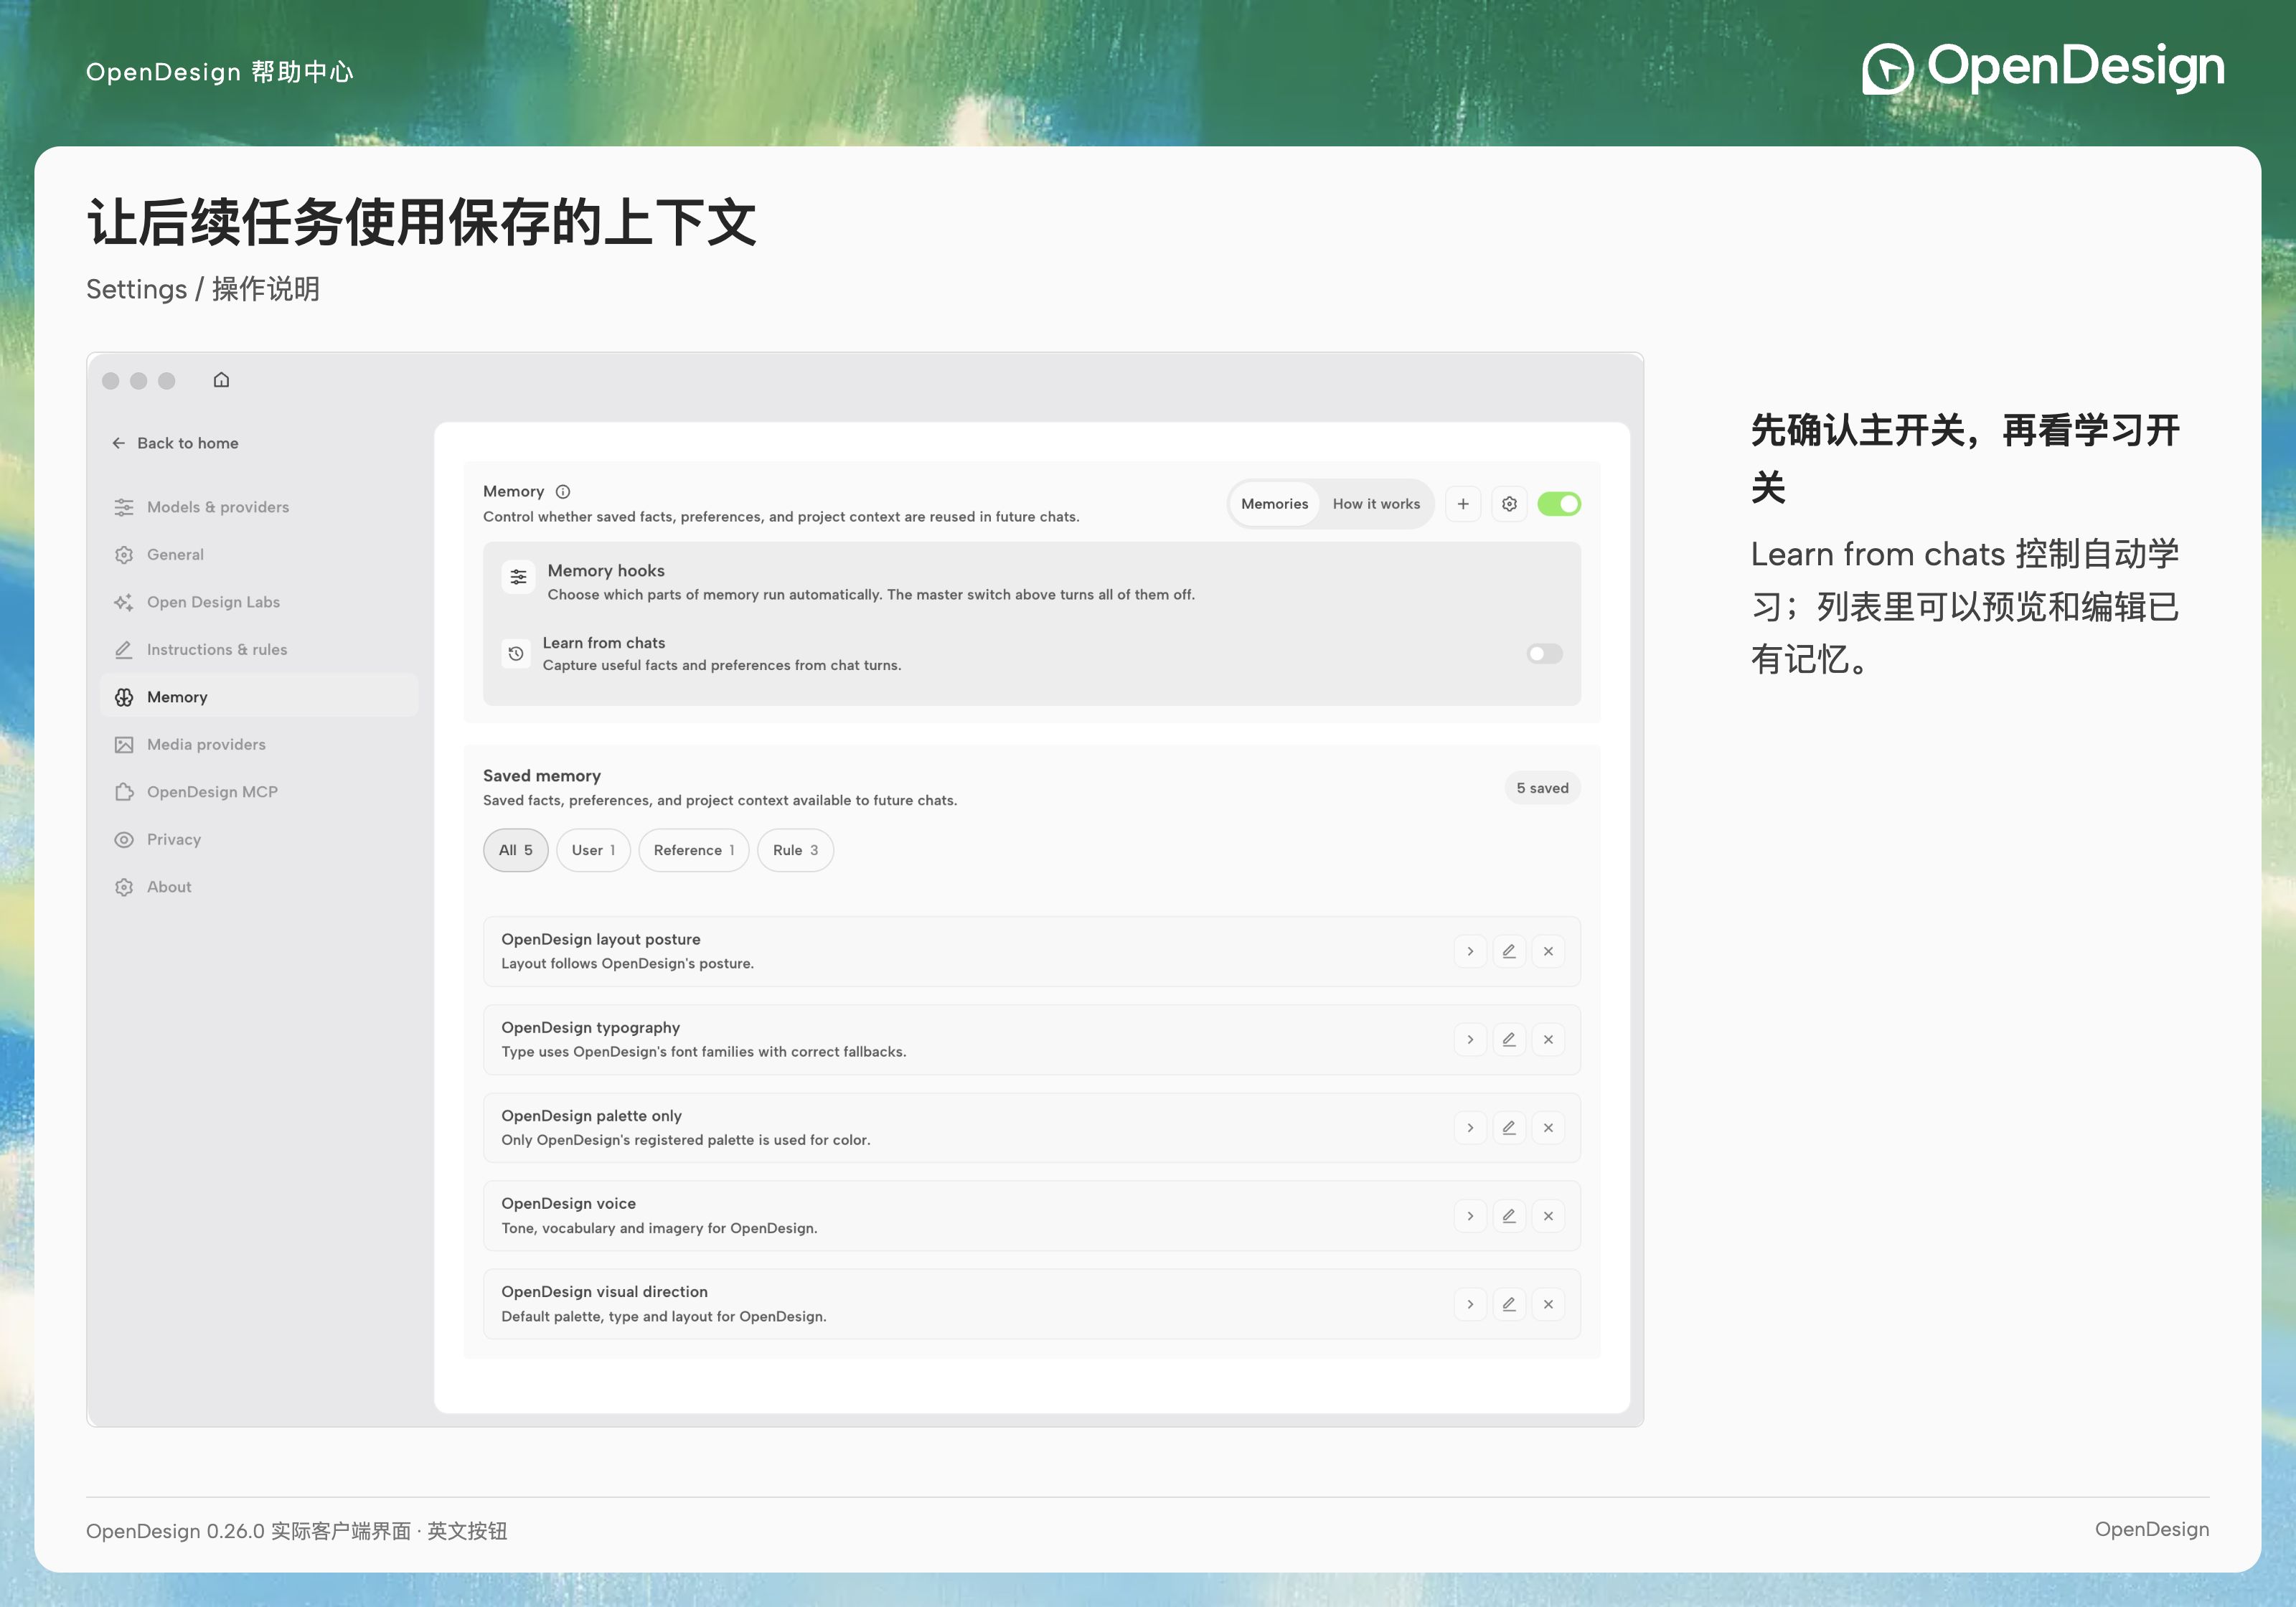Delete the OpenDesign typography memory
2296x1607 pixels.
(1548, 1040)
